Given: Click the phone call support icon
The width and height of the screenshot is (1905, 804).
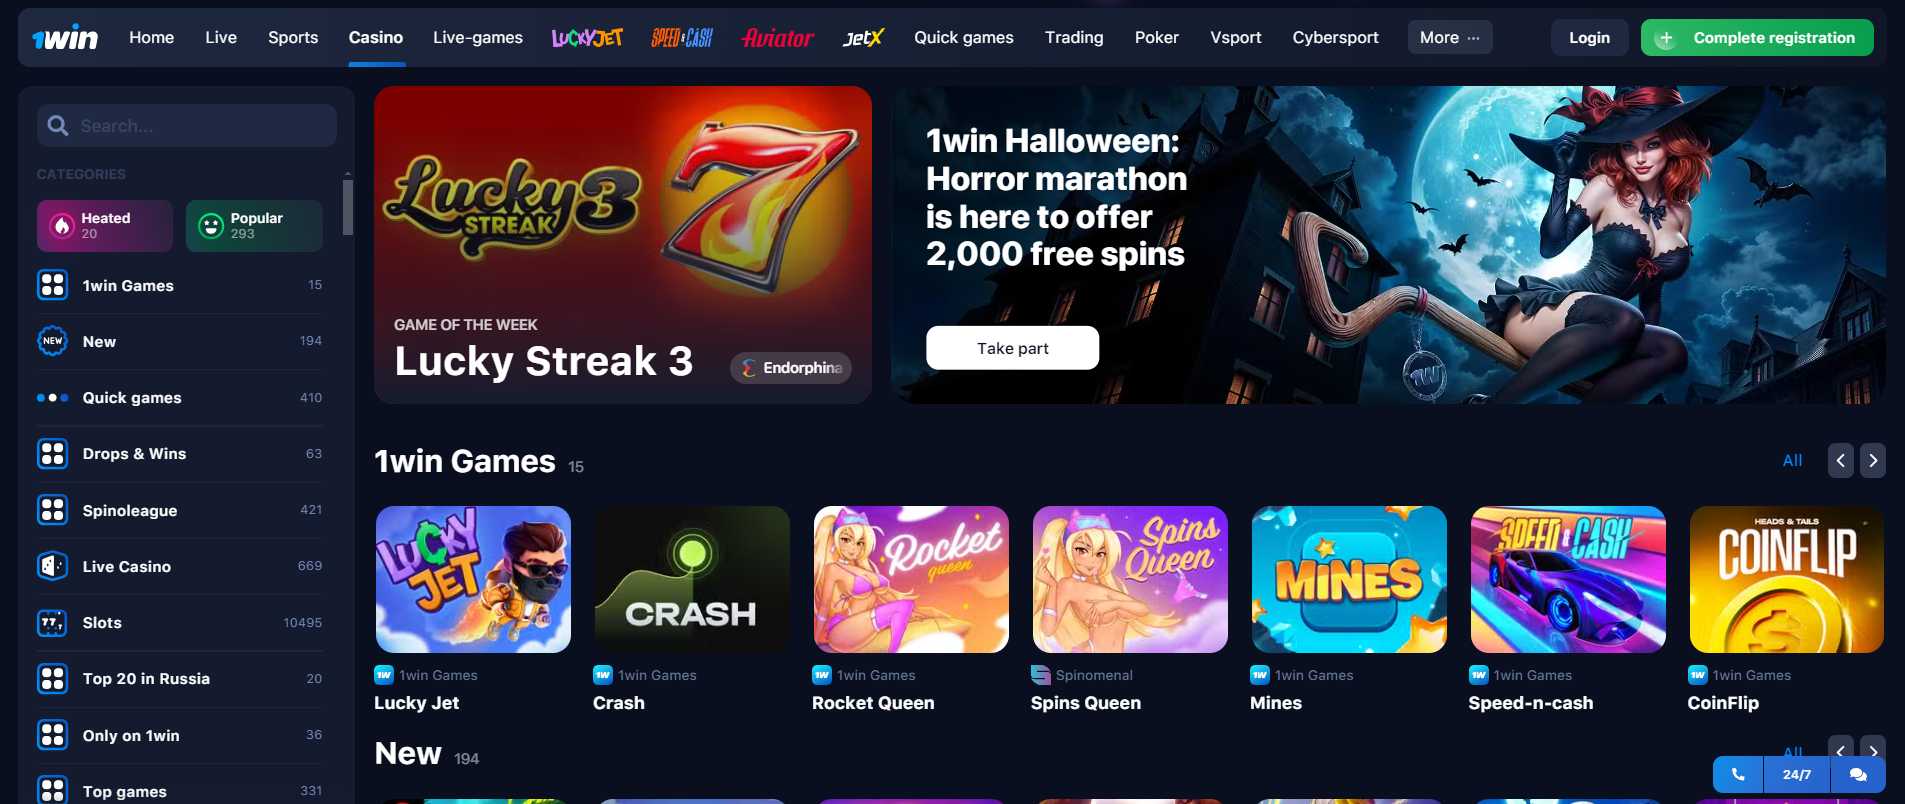Looking at the screenshot, I should [x=1738, y=774].
